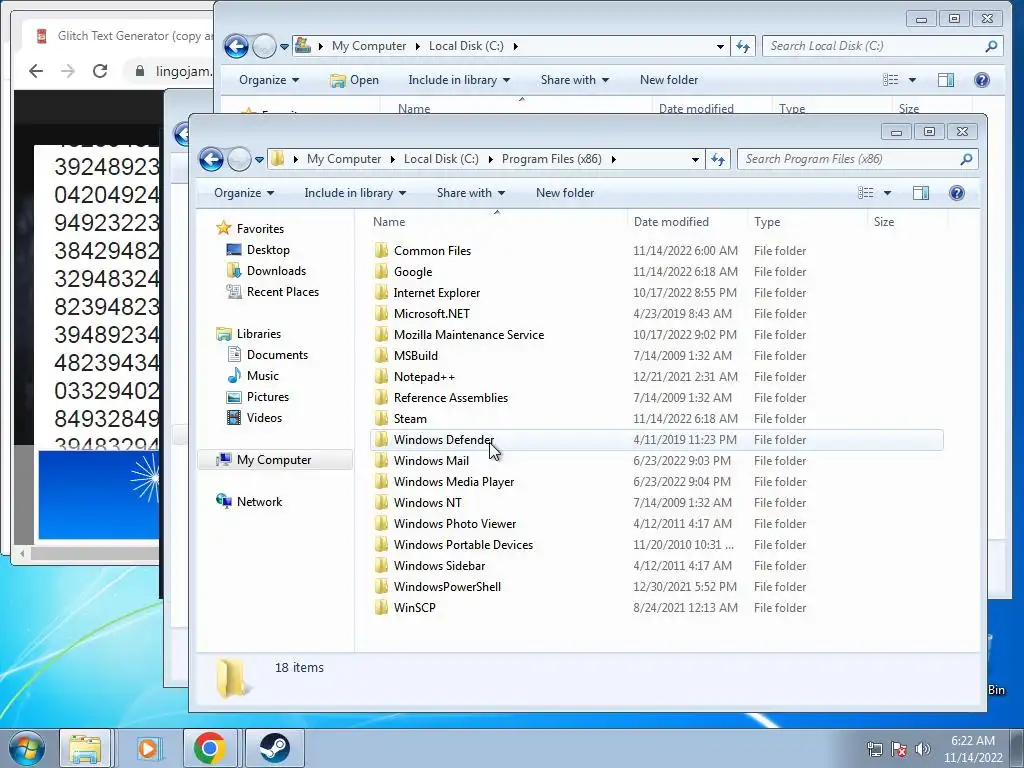Click volume icon in system tray
Screen dimensions: 1024x768
pyautogui.click(x=922, y=749)
